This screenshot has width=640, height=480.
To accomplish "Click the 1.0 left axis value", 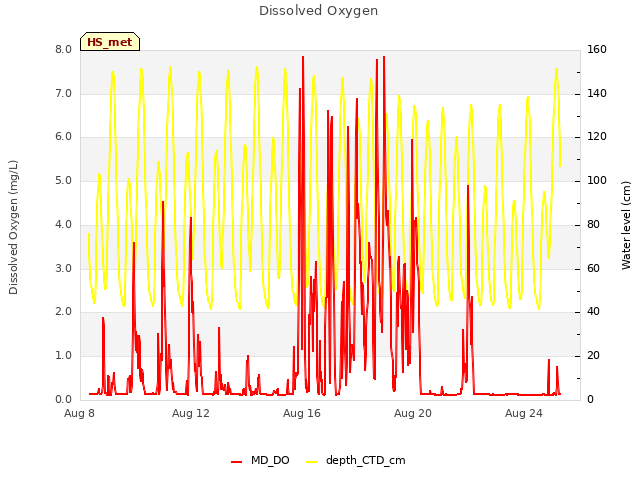I will click(x=64, y=356).
